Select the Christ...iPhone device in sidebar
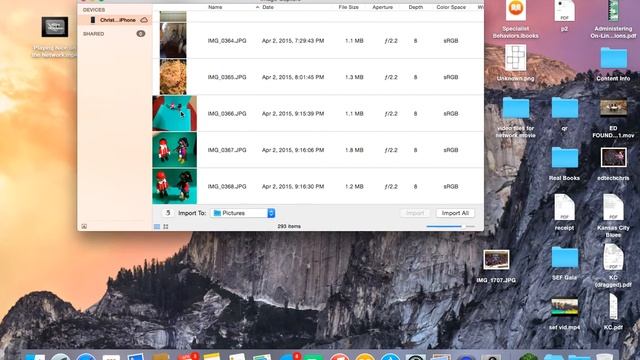 click(x=115, y=20)
